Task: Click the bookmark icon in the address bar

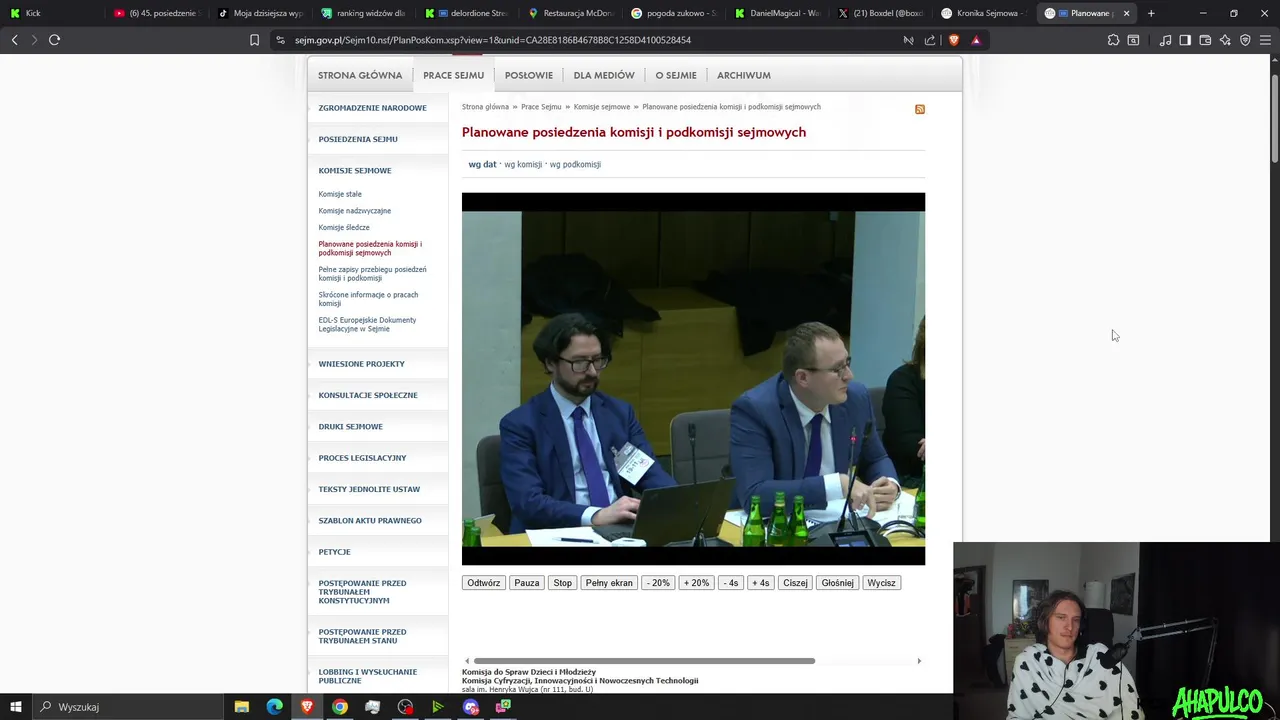Action: point(254,40)
